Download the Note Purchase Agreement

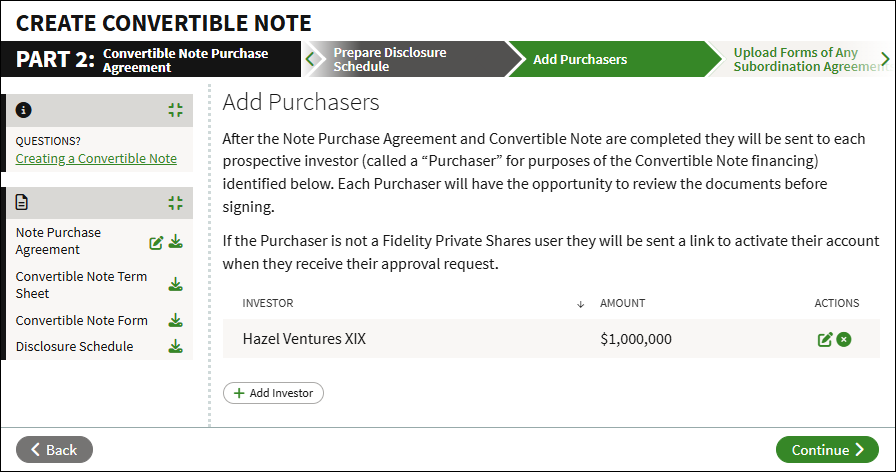[x=176, y=242]
